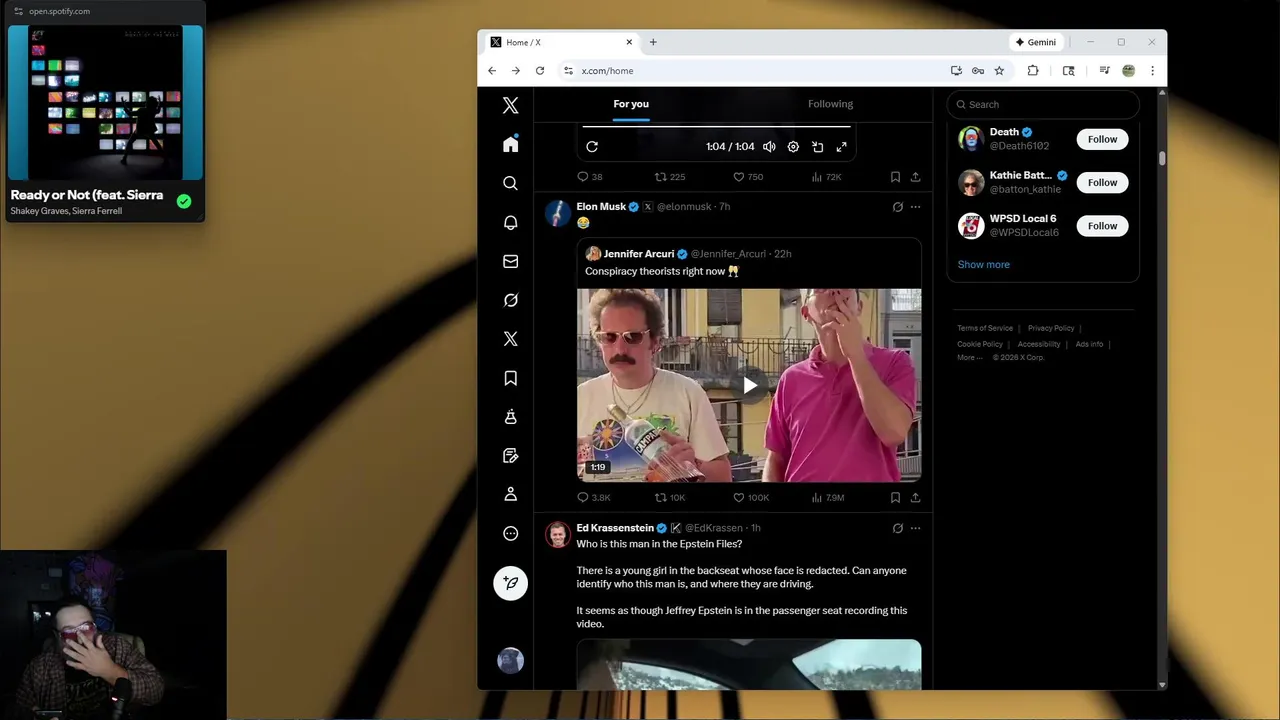Play Jennifer Arcuri's quoted video

click(x=749, y=385)
